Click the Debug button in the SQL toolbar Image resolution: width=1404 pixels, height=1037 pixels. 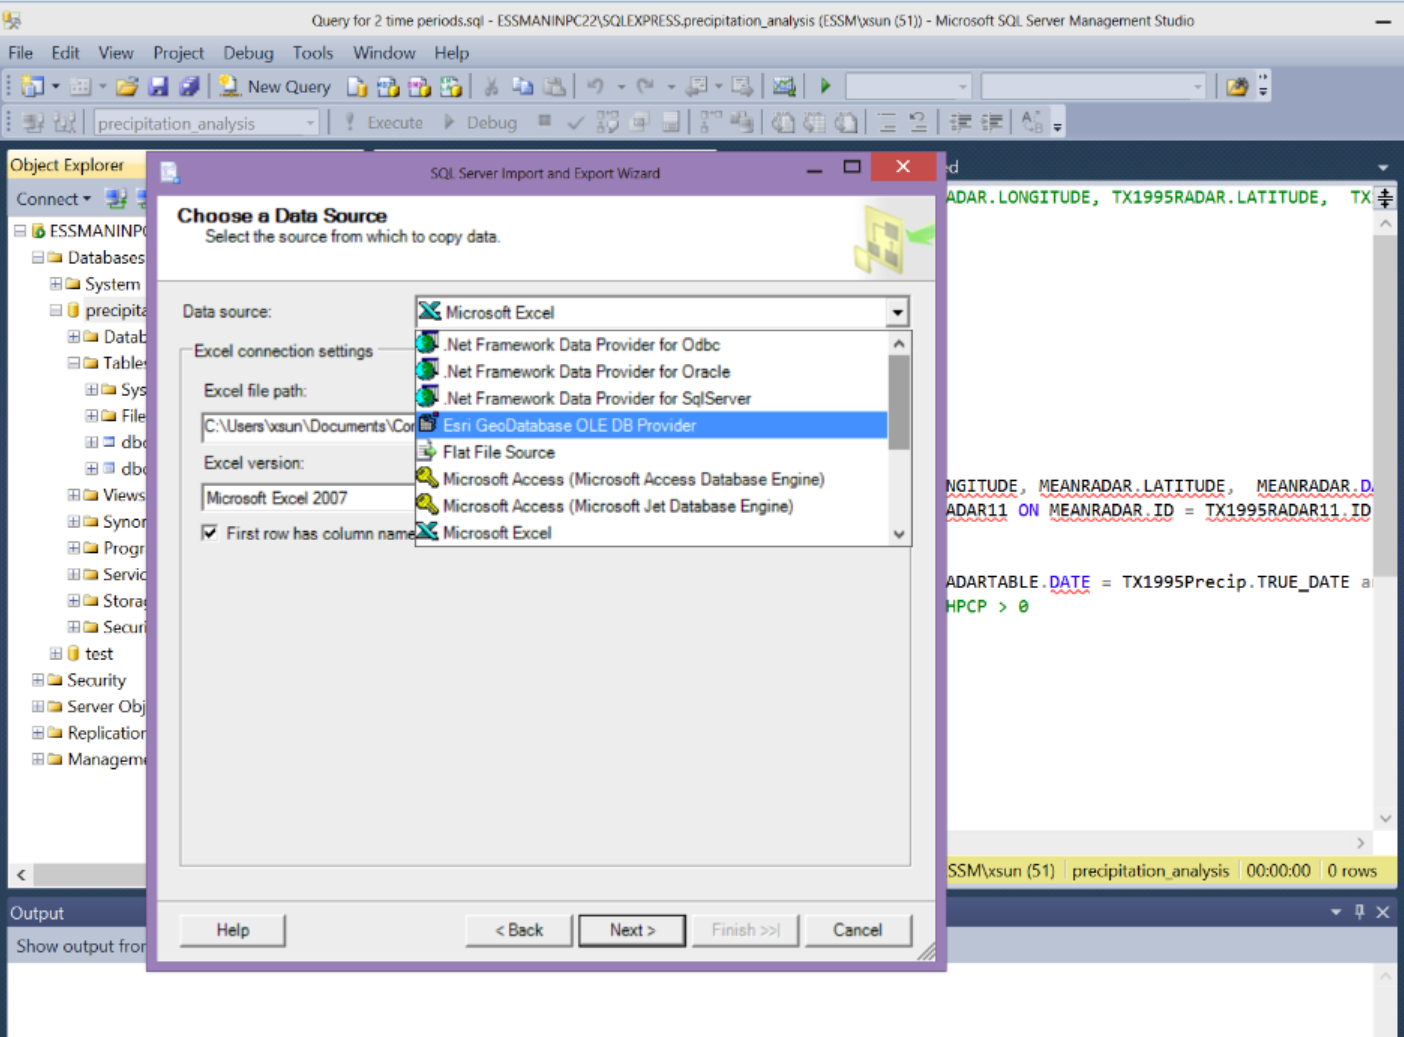pyautogui.click(x=481, y=122)
